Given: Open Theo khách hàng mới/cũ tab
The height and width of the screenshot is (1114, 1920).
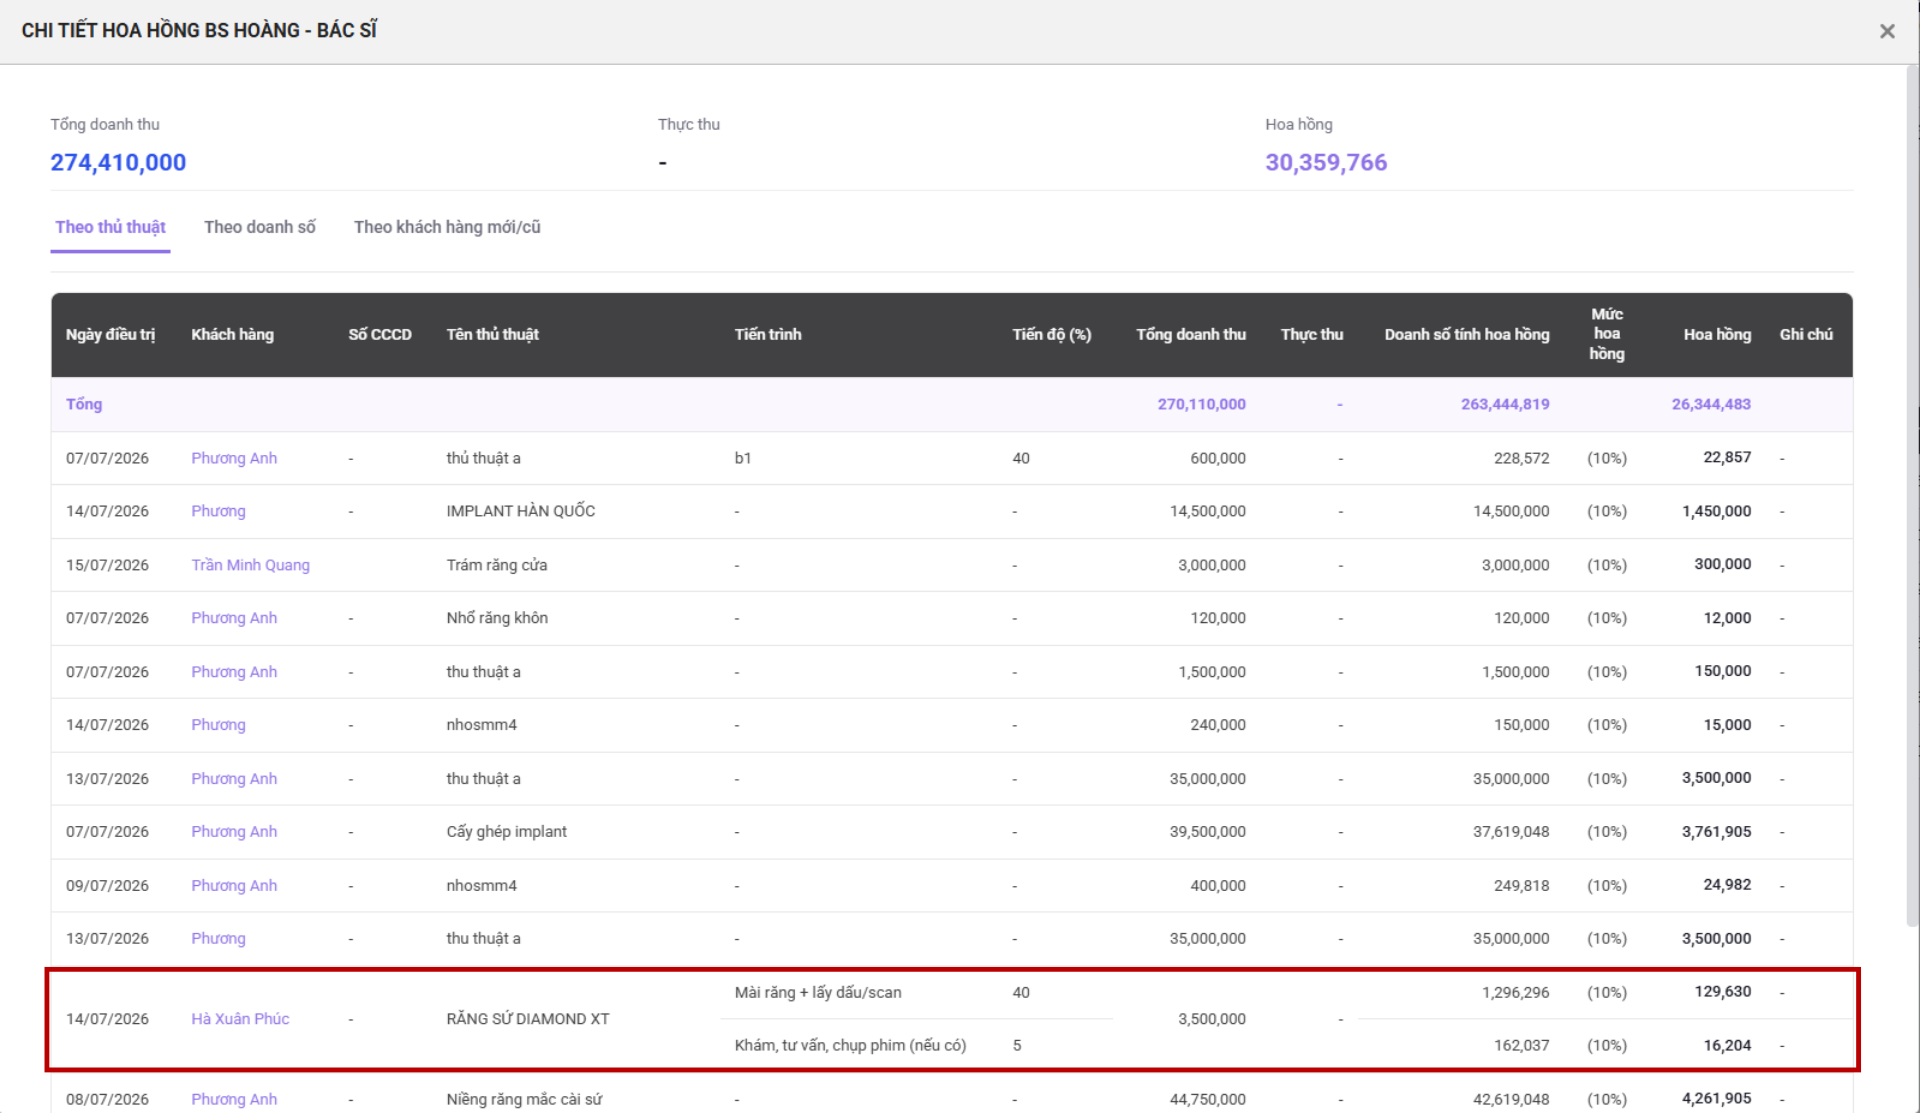Looking at the screenshot, I should click(x=447, y=227).
